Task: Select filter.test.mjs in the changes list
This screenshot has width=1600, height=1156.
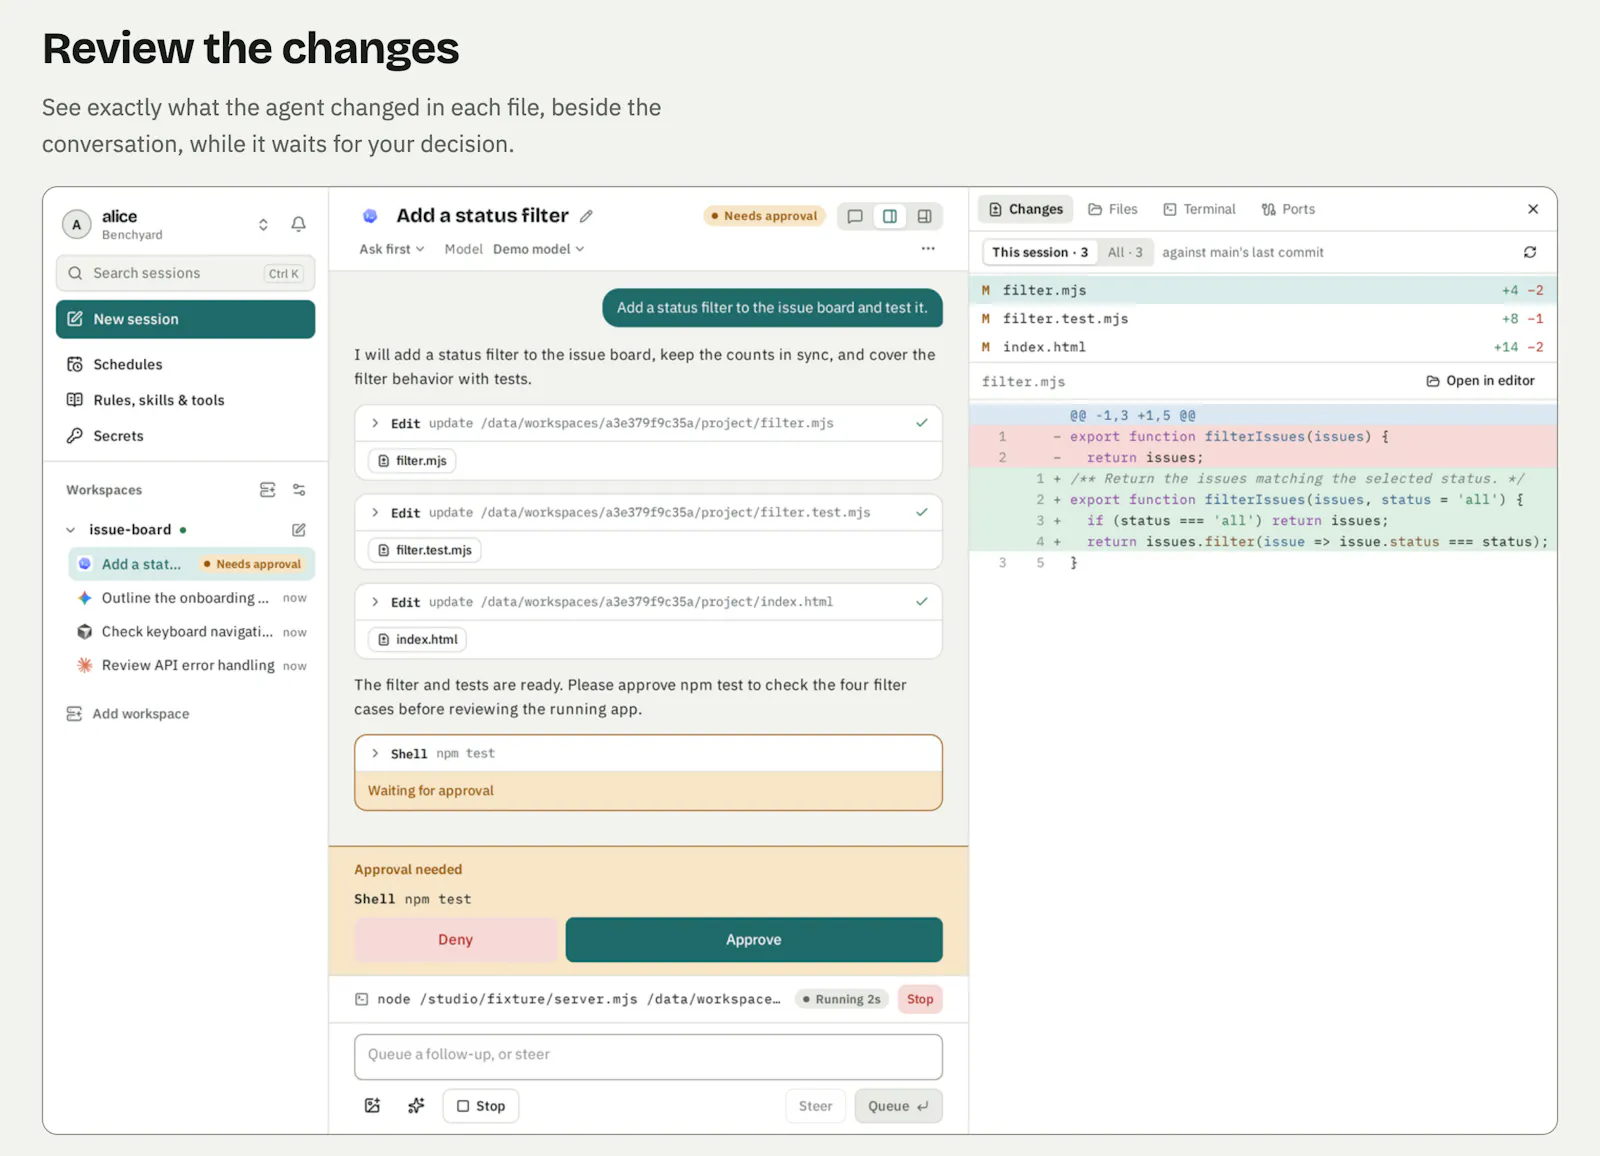Action: point(1262,319)
